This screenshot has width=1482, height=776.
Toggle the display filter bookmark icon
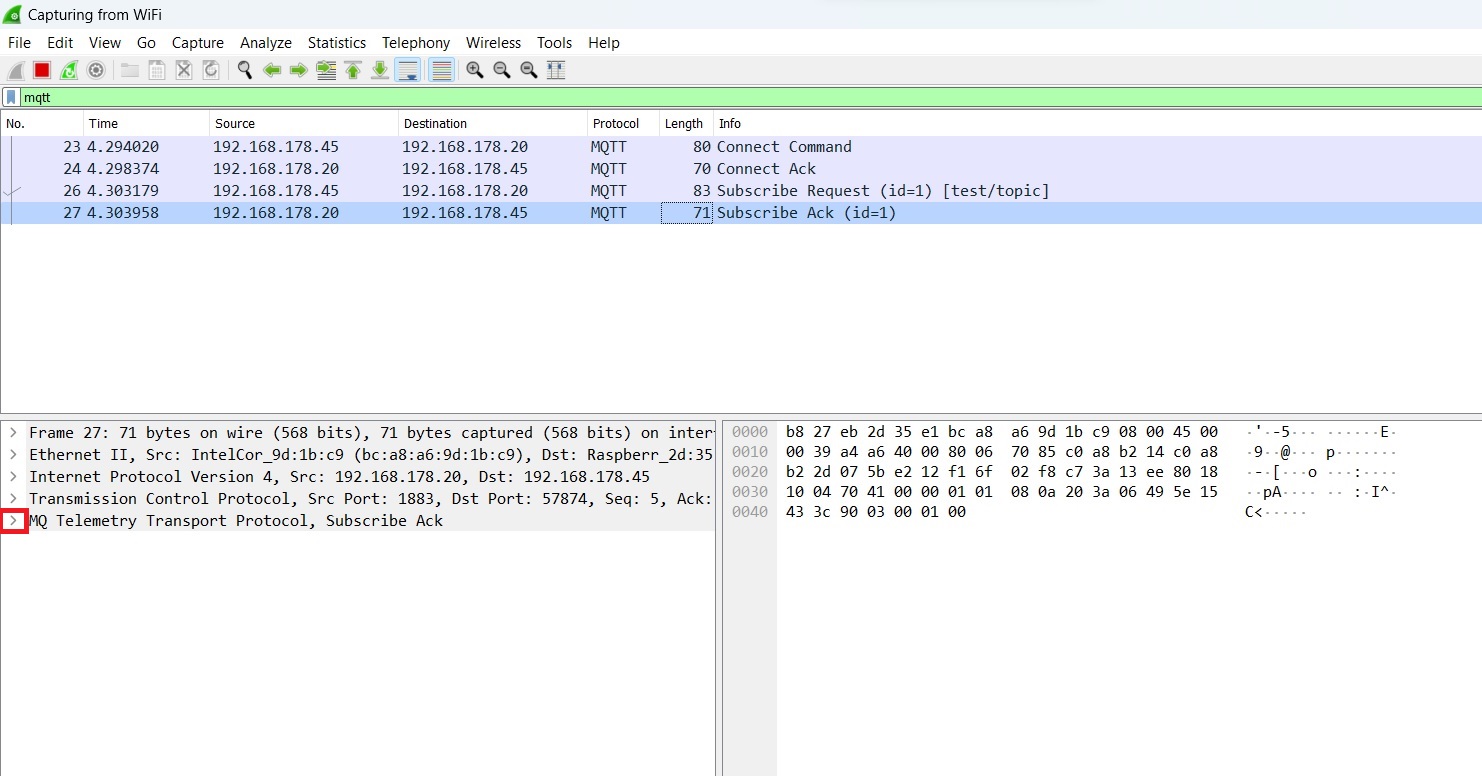pyautogui.click(x=10, y=96)
